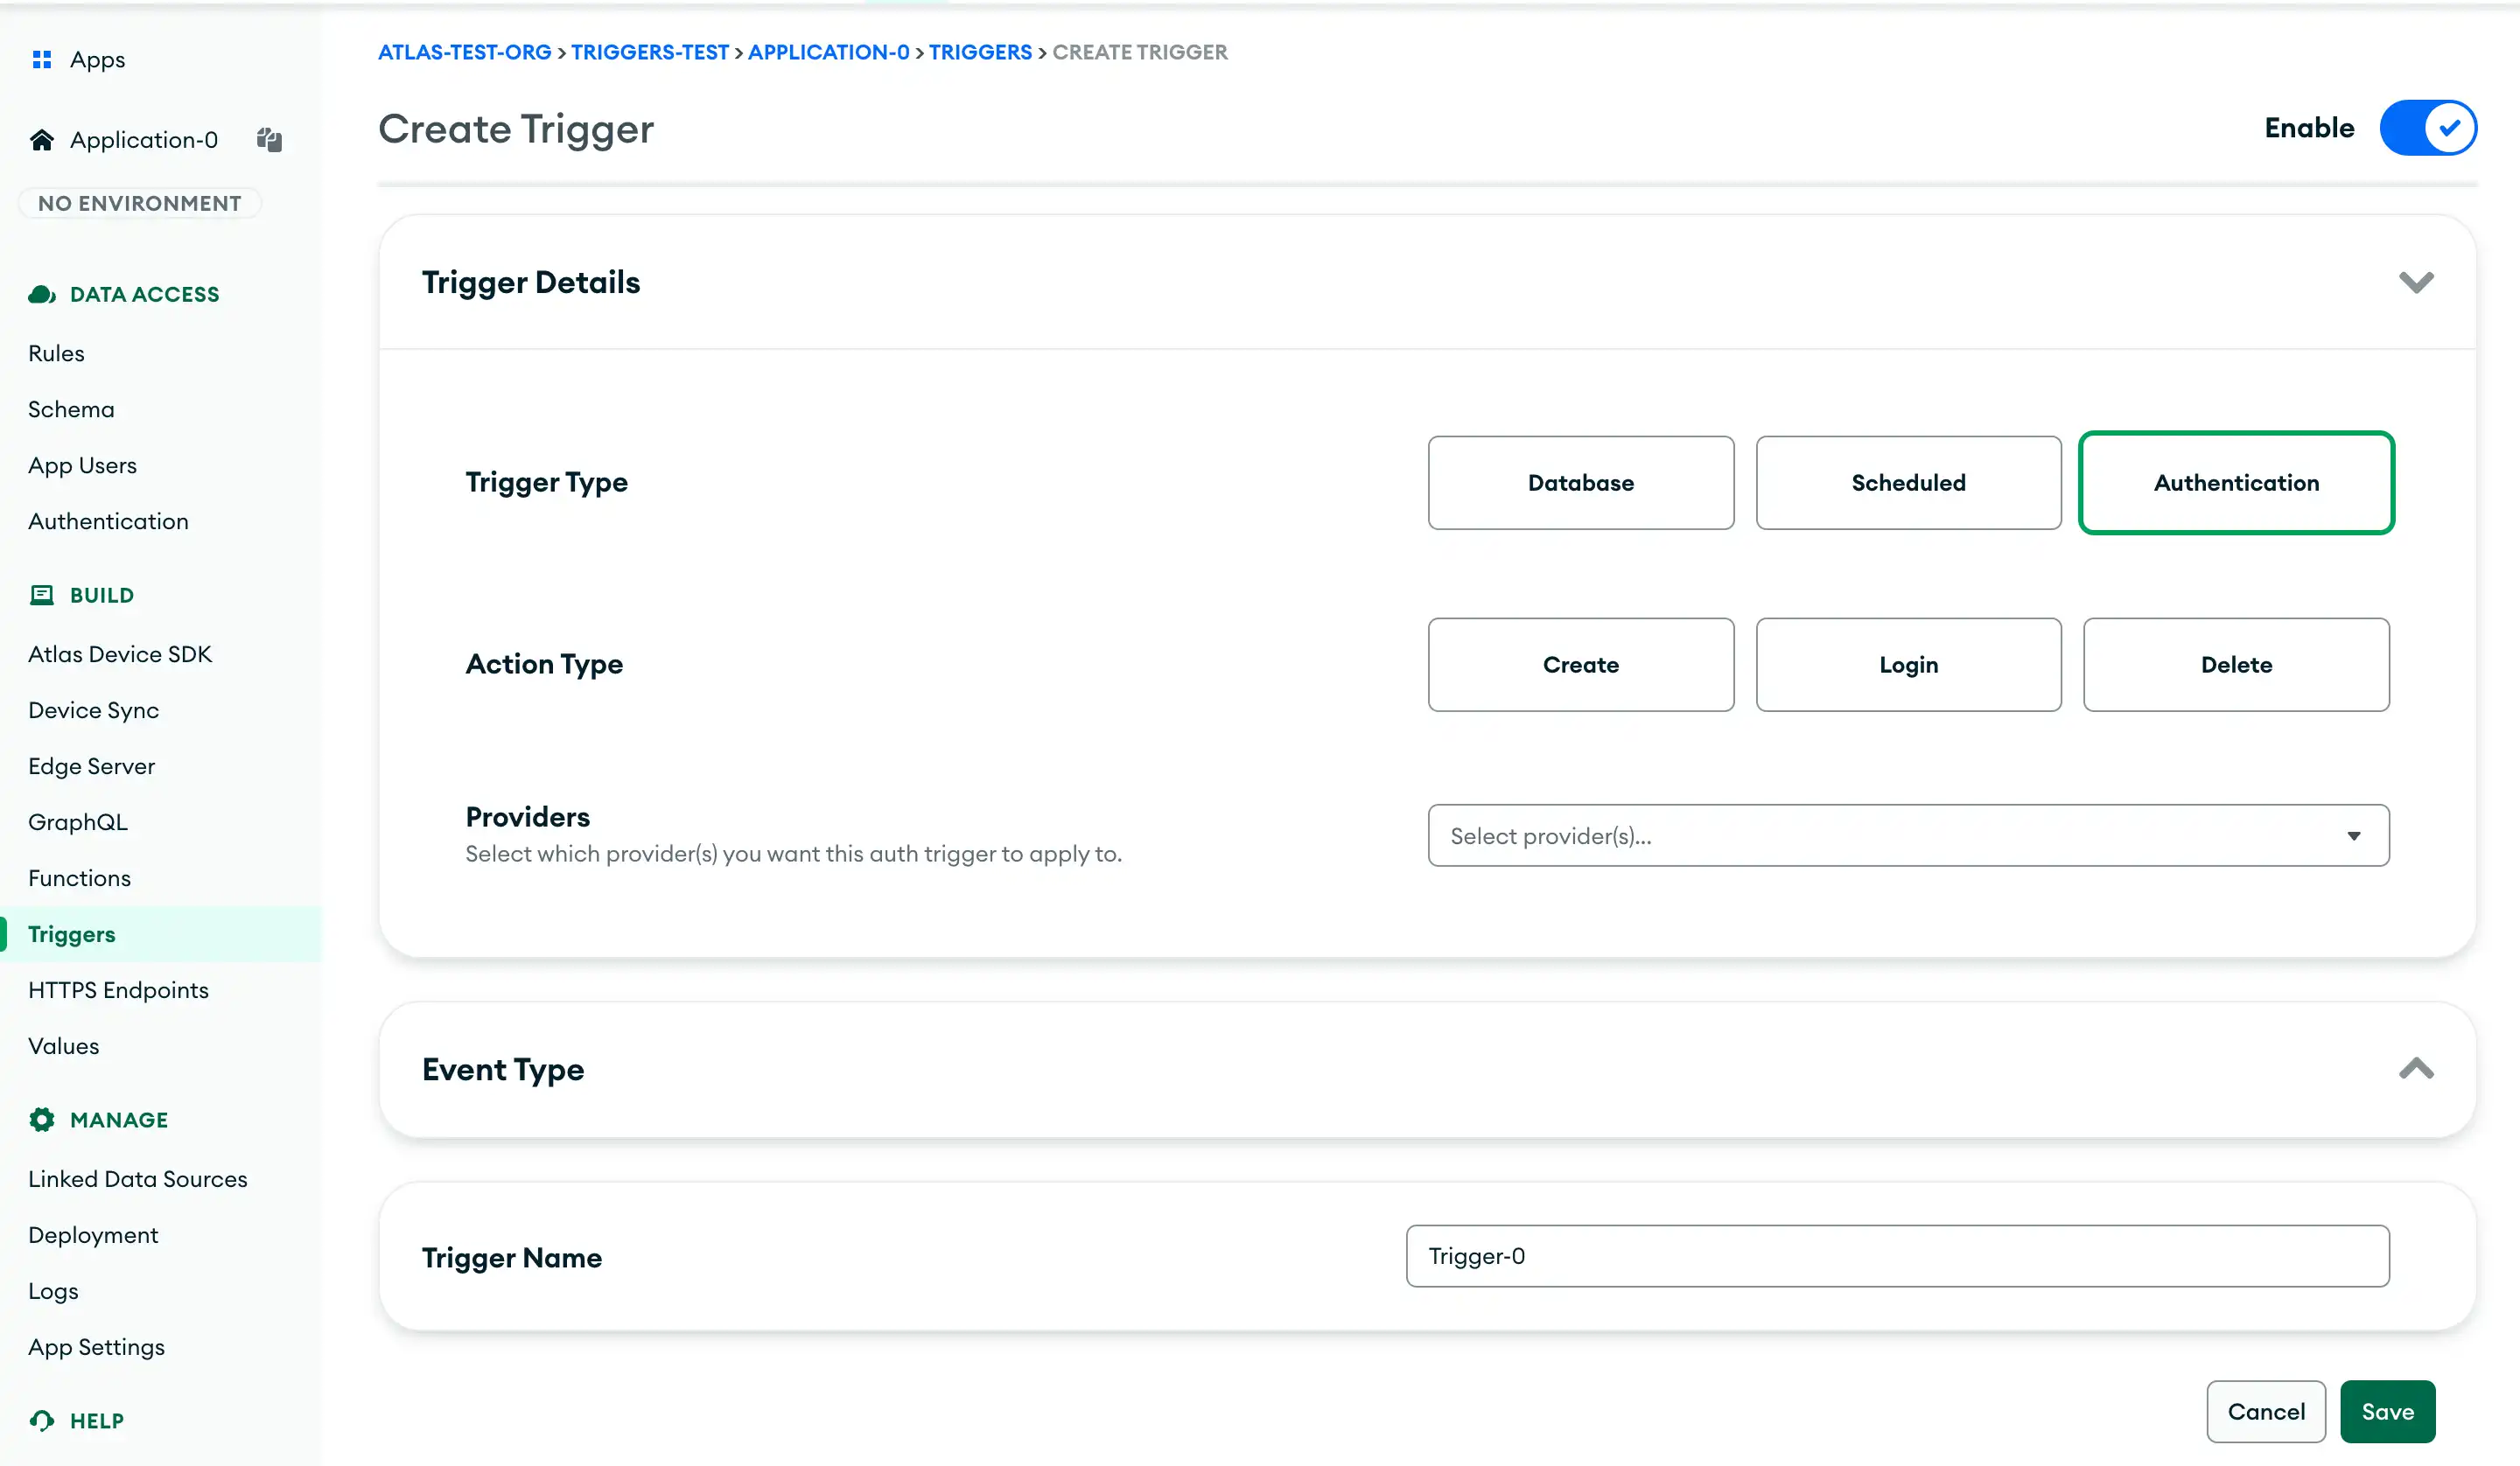Screen dimensions: 2520x1466
Task: Navigate to Rules in sidebar
Action: pyautogui.click(x=56, y=353)
